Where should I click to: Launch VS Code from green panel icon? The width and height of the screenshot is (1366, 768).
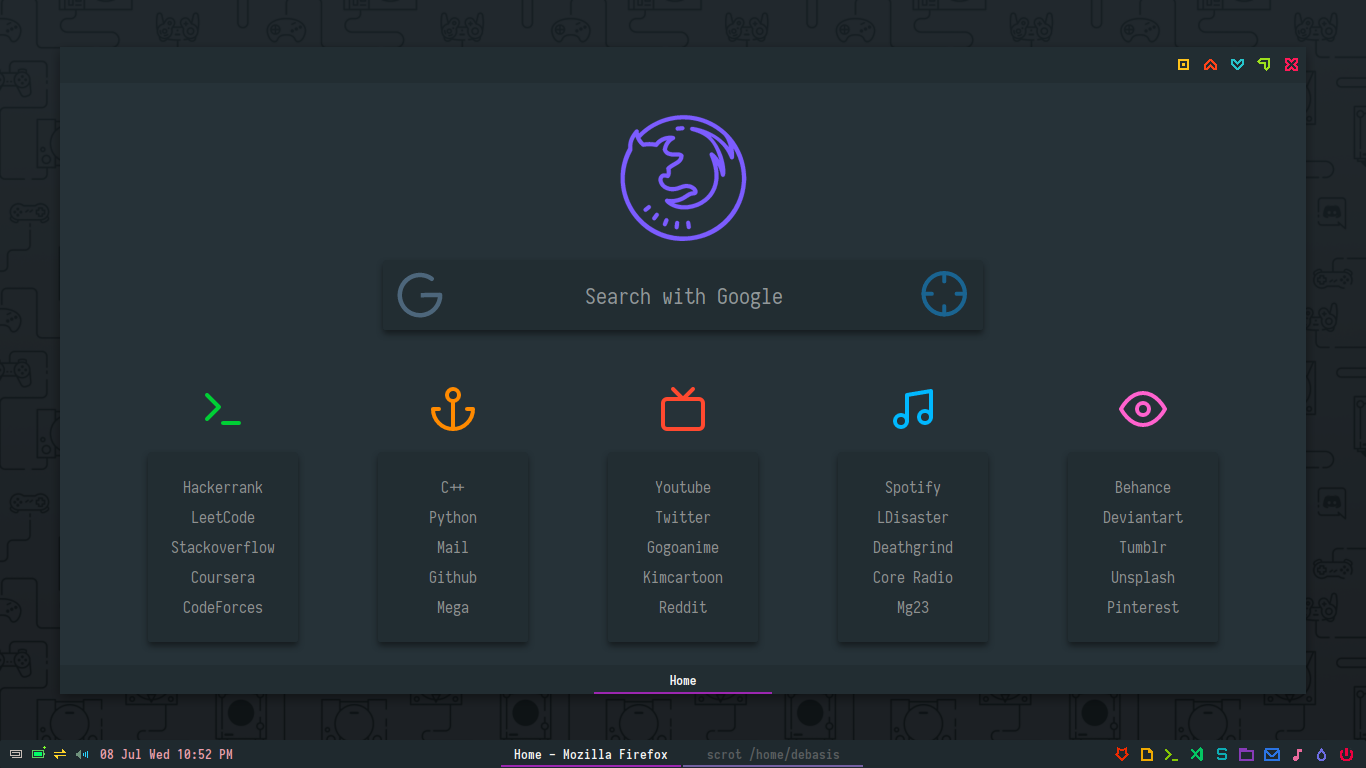[1197, 754]
